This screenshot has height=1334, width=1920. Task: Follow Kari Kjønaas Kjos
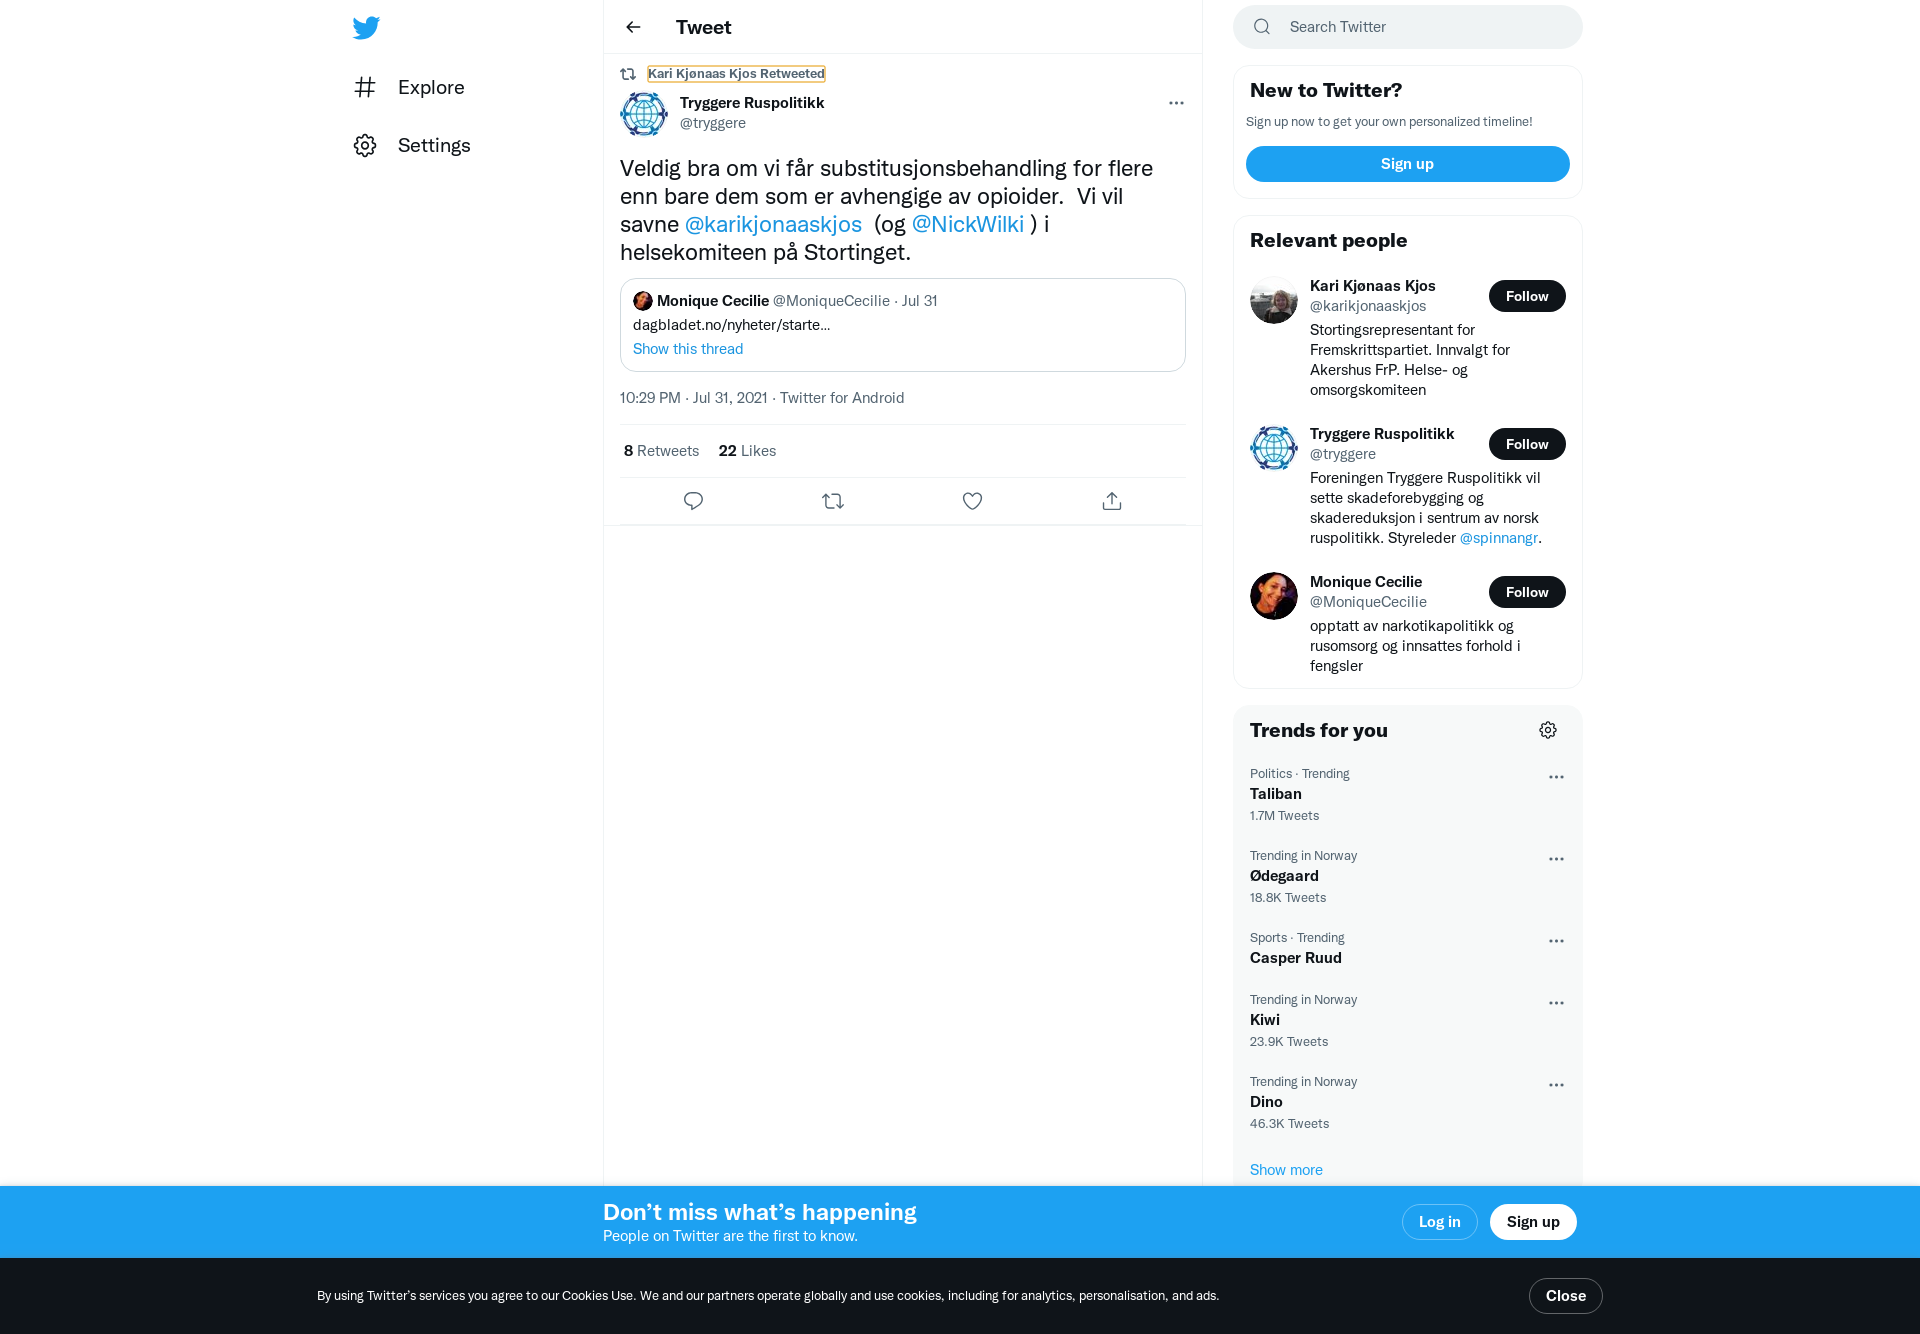coord(1527,296)
